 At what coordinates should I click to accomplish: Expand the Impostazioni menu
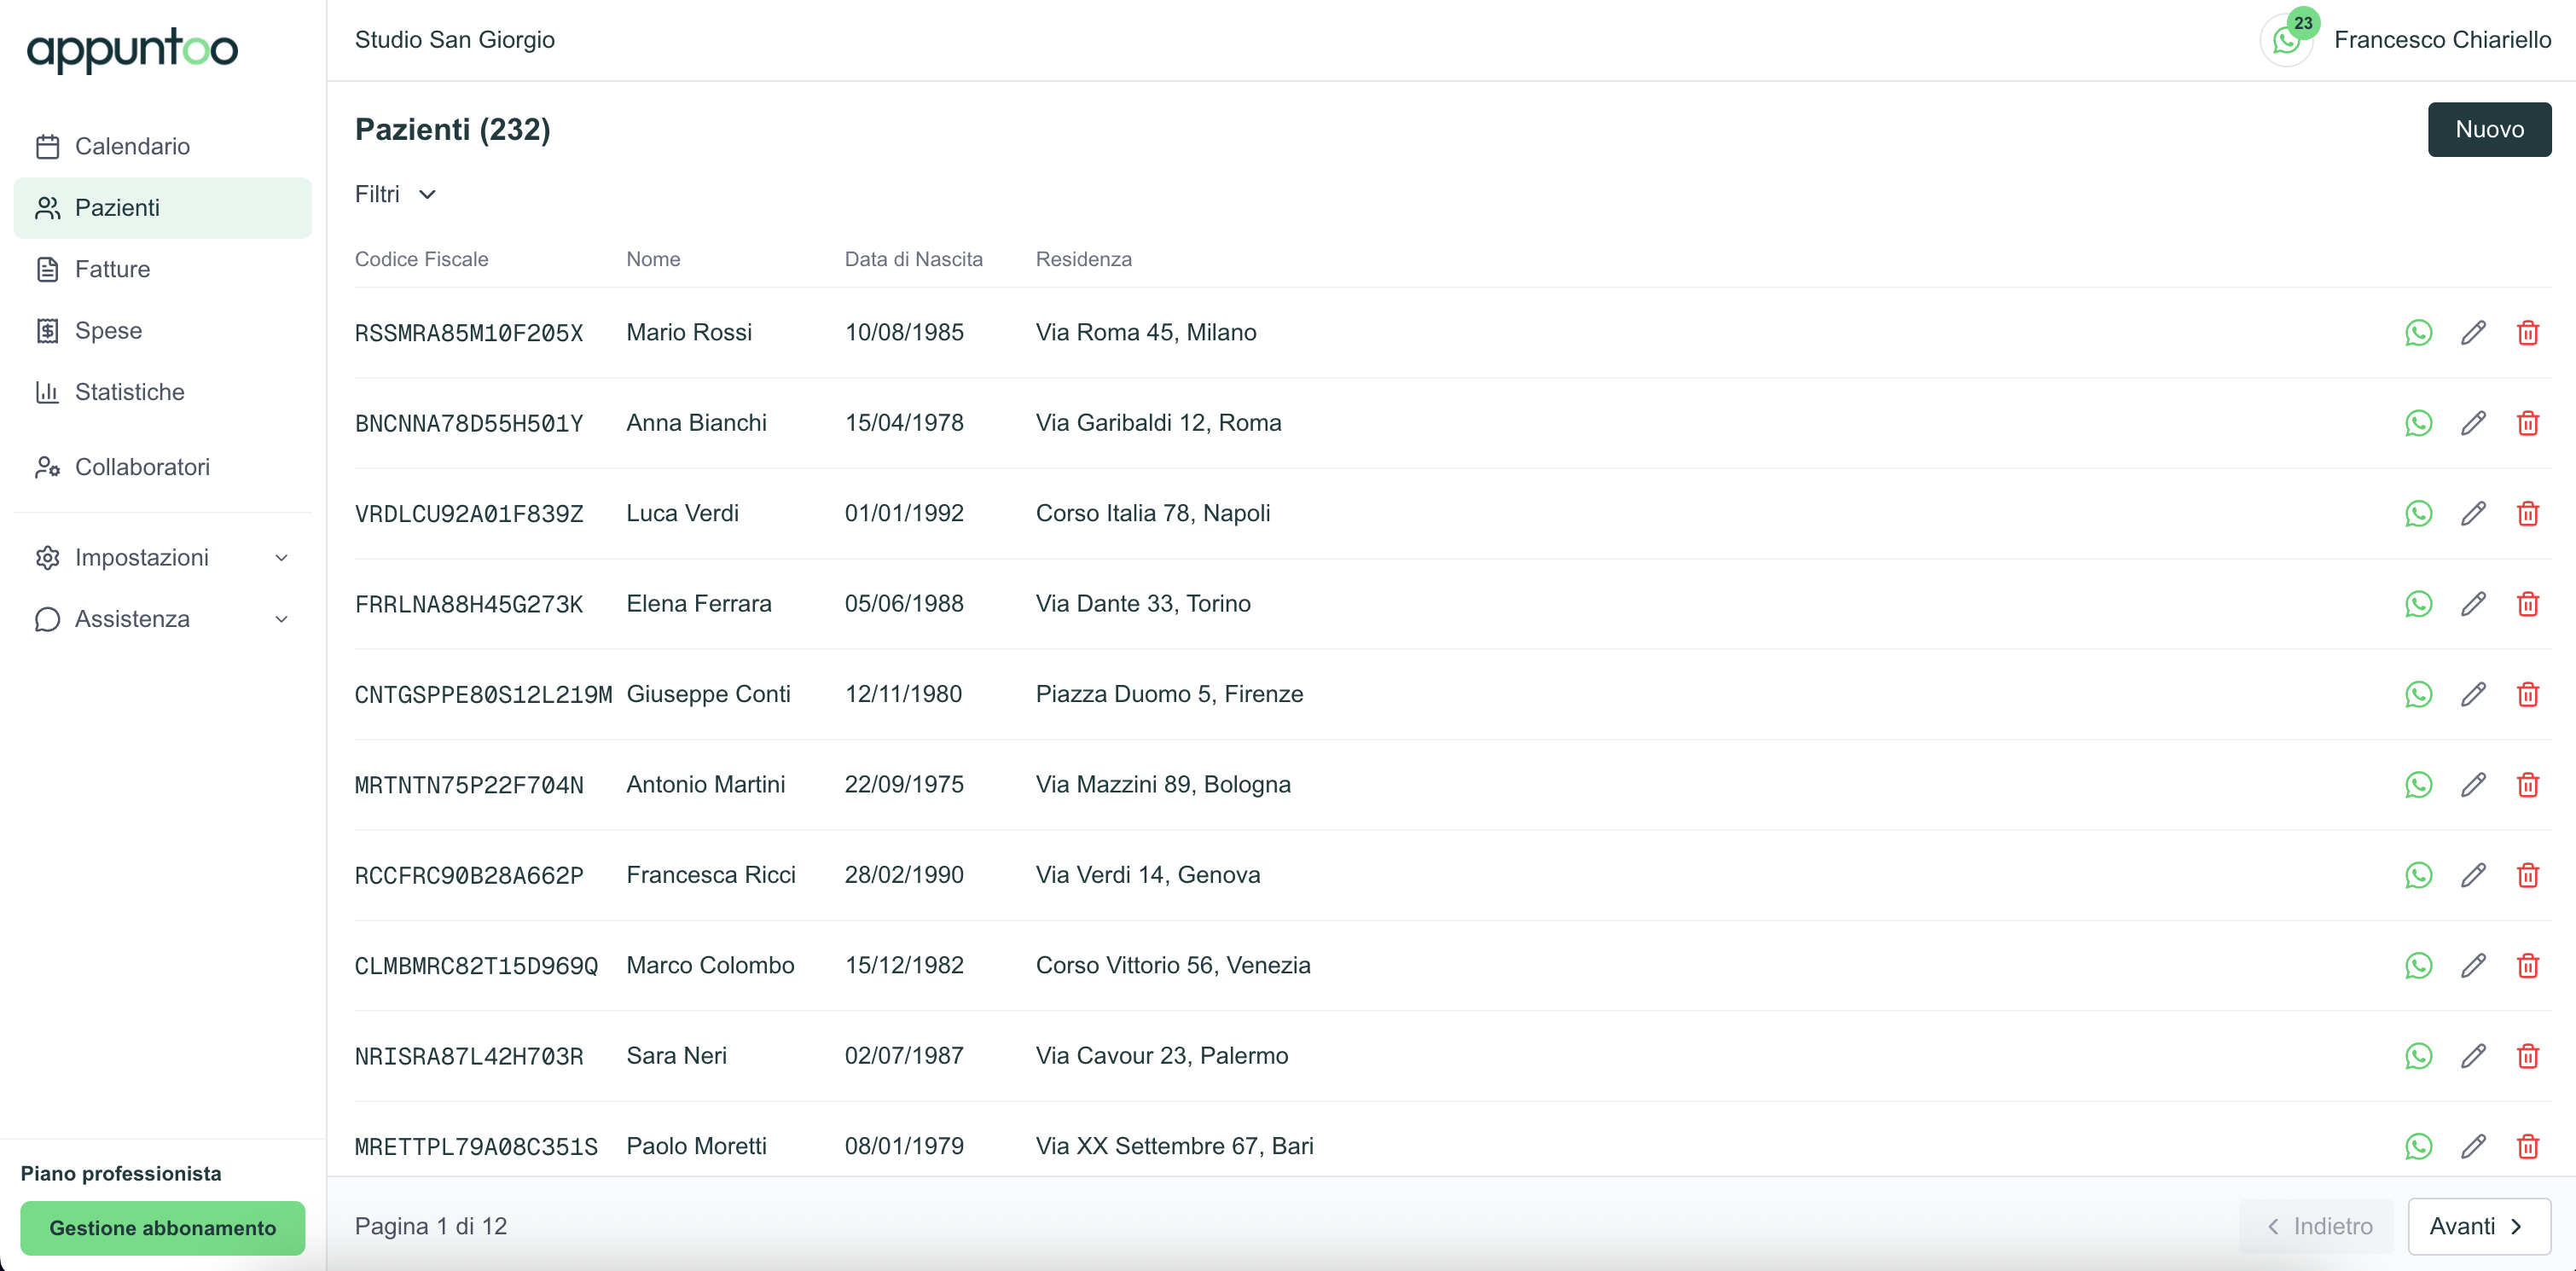tap(163, 558)
